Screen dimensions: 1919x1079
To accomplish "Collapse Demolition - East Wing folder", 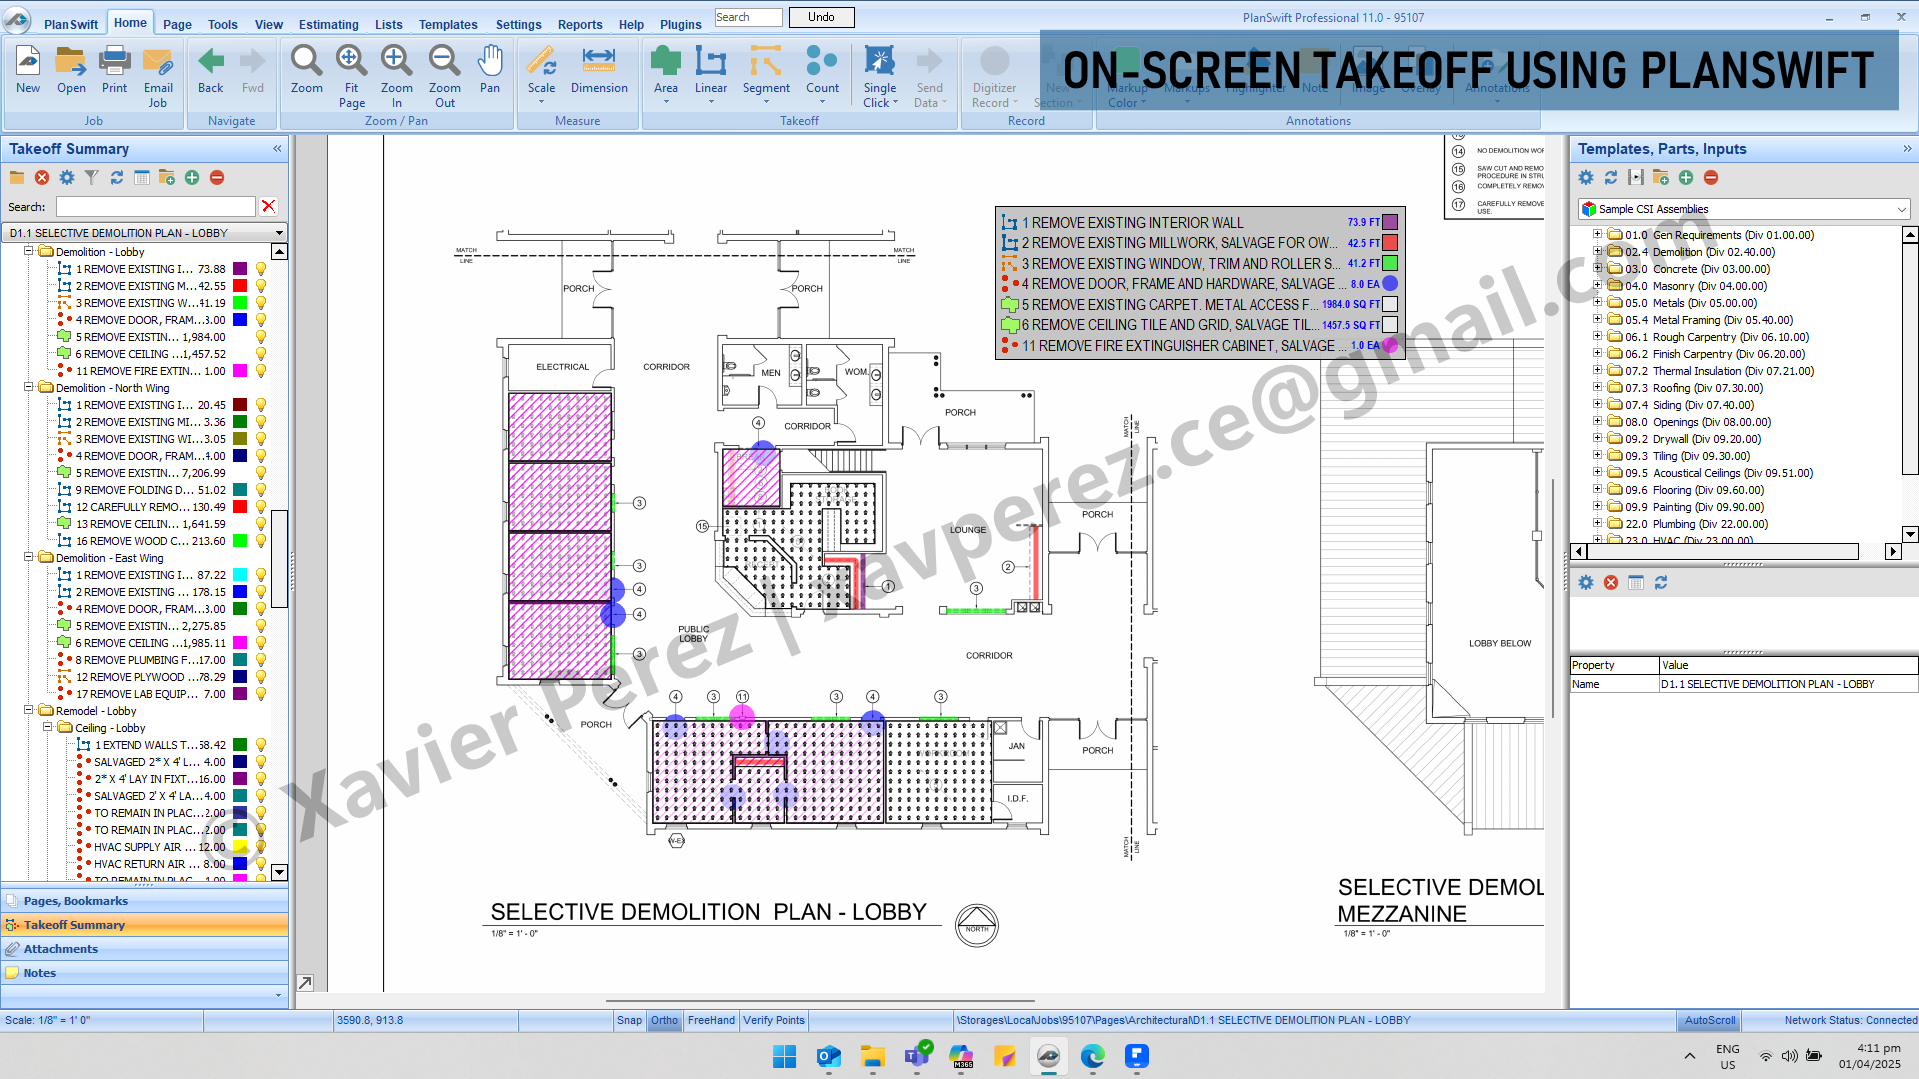I will 29,558.
